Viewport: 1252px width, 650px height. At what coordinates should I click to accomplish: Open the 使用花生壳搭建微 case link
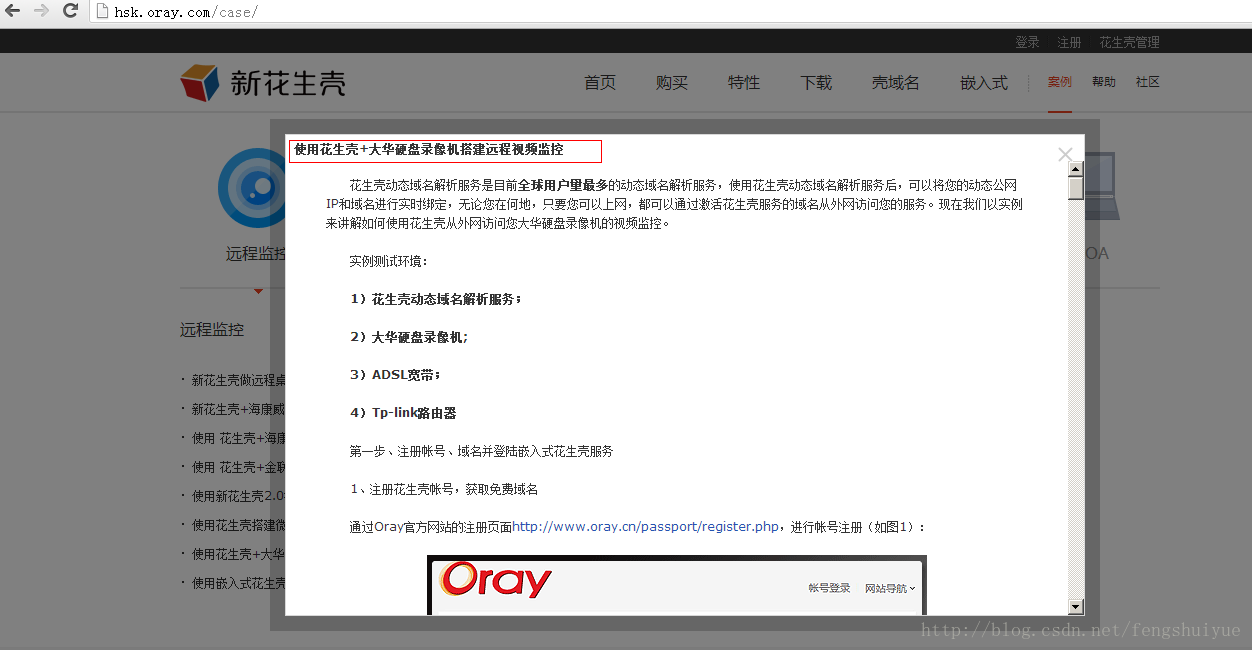tap(239, 525)
